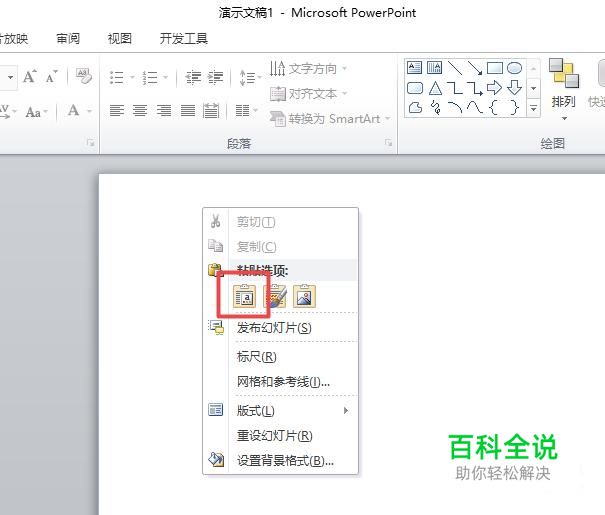The image size is (605, 515).
Task: Open the Change Case Aa menu
Action: [36, 112]
